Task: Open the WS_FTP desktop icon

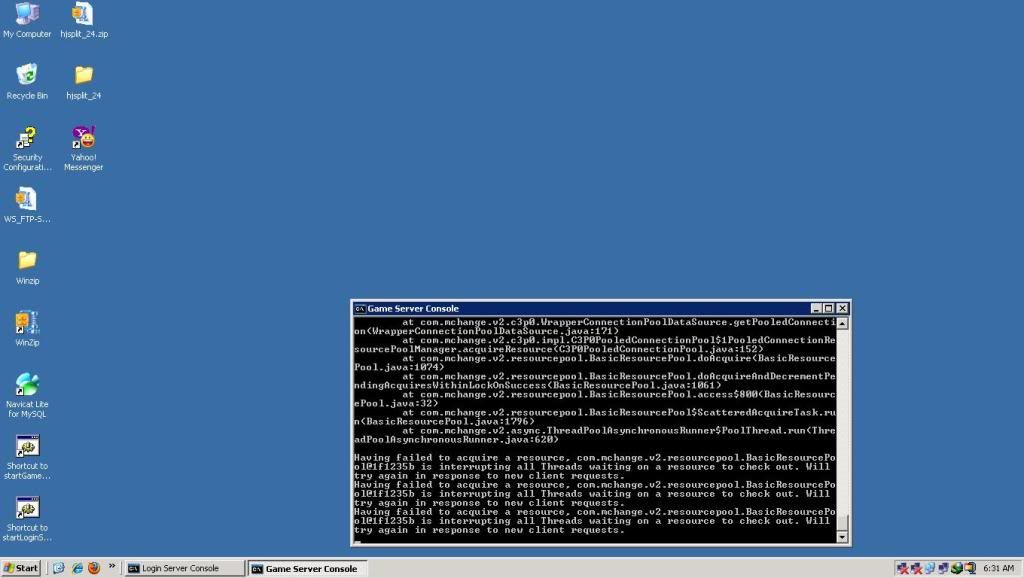Action: point(27,199)
